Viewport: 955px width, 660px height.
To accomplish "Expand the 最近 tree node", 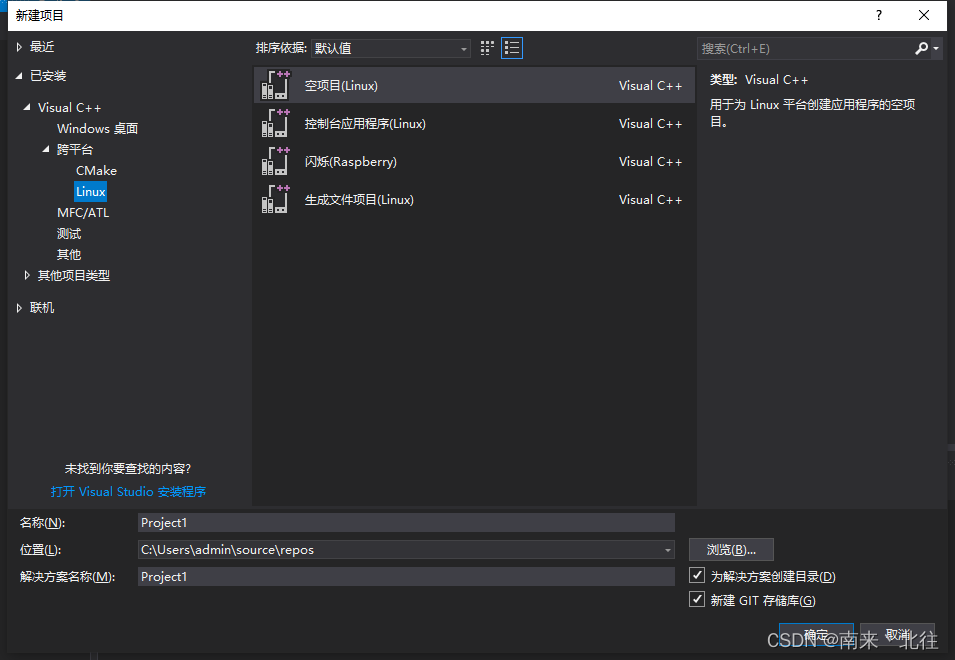I will click(19, 47).
